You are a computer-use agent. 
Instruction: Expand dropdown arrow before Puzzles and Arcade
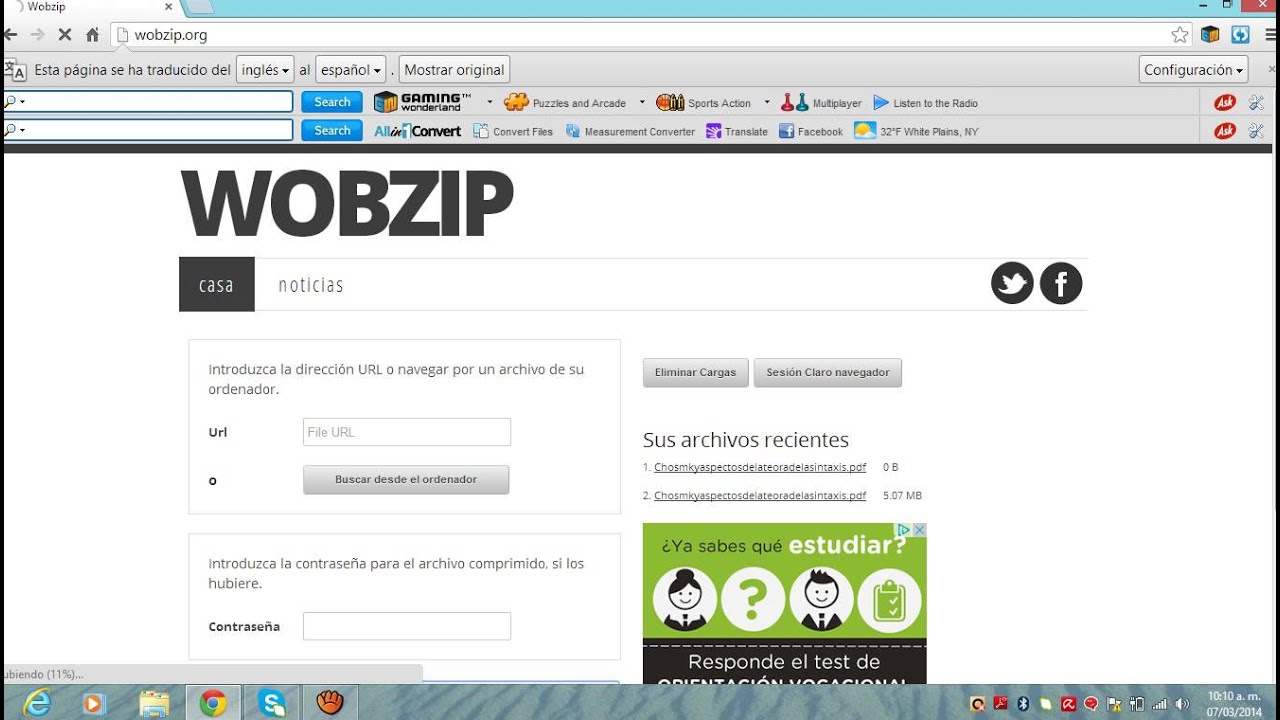[x=490, y=102]
